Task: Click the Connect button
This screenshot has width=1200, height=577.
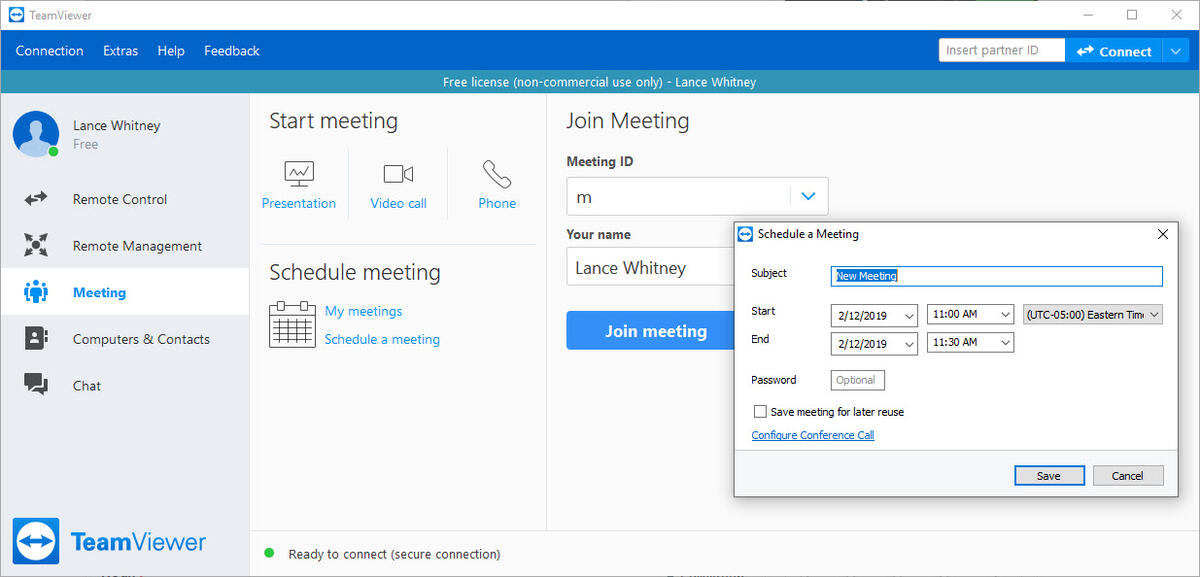Action: [1113, 51]
